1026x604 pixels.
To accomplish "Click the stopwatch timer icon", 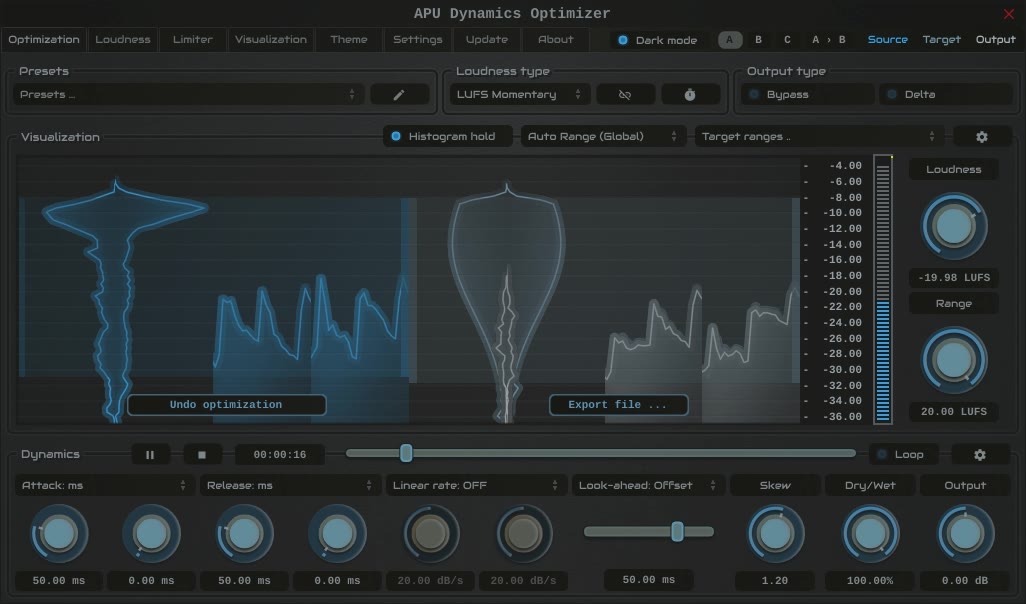I will coord(690,95).
